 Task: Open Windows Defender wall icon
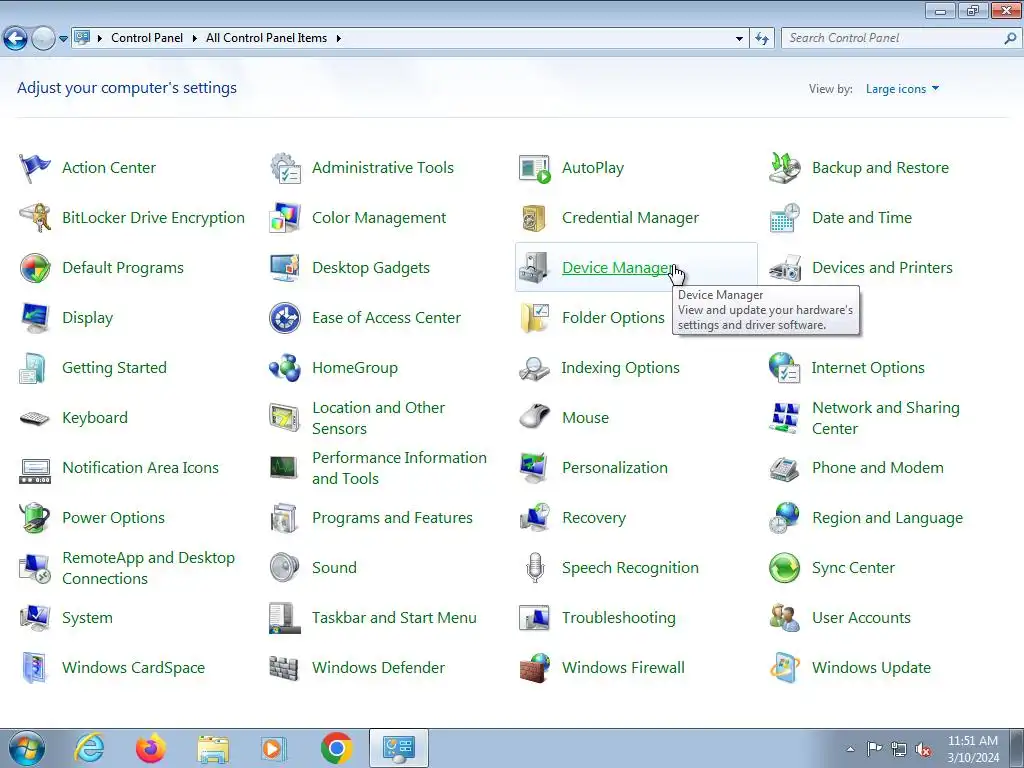tap(285, 667)
